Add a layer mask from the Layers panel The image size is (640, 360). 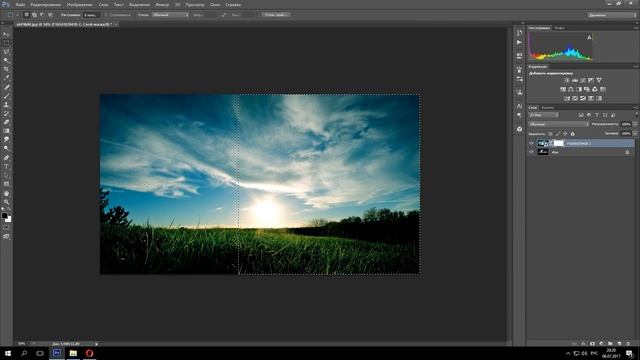[592, 344]
